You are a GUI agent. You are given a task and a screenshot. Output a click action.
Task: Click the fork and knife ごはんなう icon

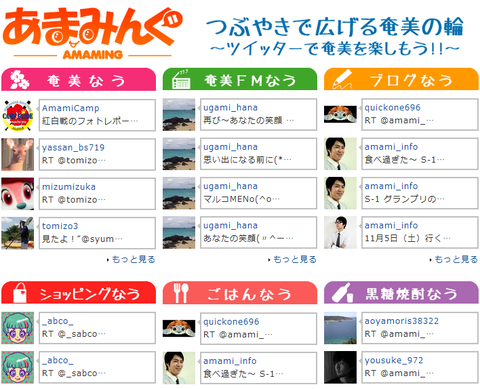[181, 293]
